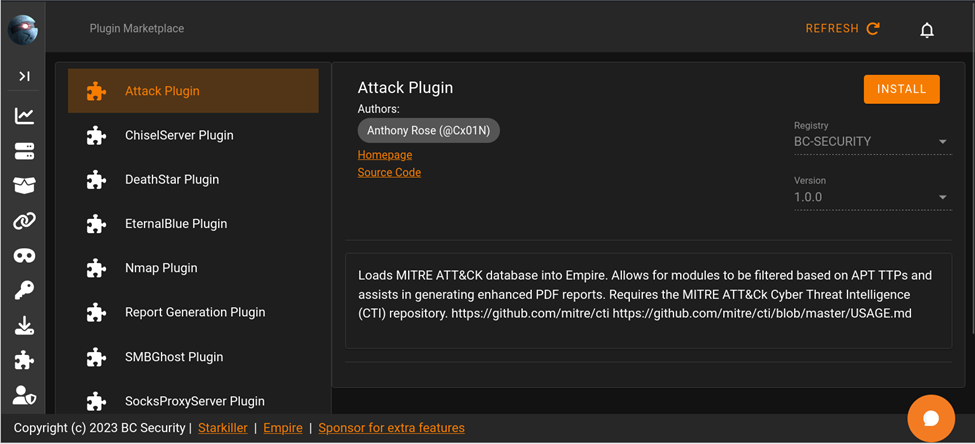Open the Registry dropdown
975x444 pixels.
click(x=870, y=142)
